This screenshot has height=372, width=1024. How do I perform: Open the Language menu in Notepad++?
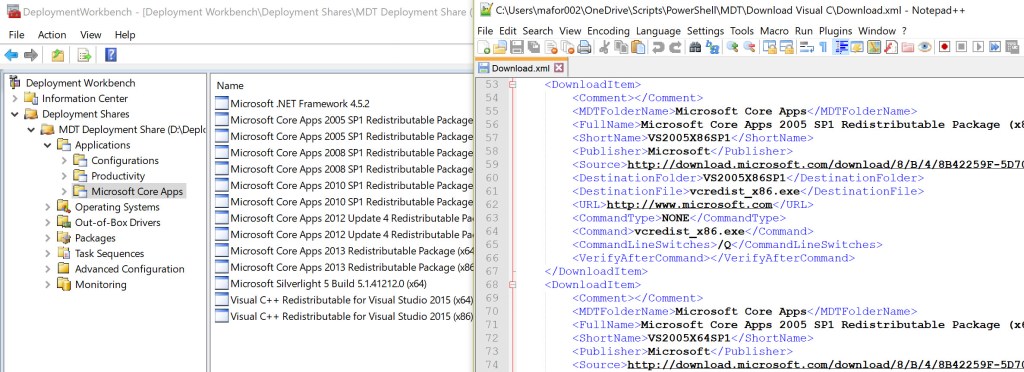pyautogui.click(x=658, y=31)
